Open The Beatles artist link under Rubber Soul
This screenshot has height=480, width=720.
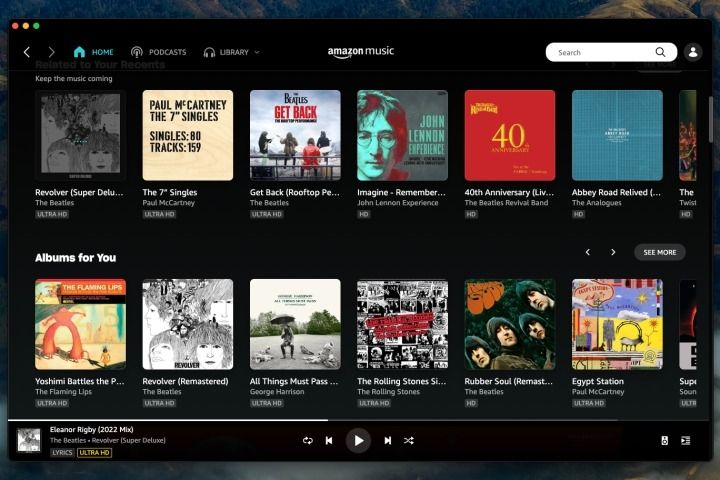click(x=484, y=392)
